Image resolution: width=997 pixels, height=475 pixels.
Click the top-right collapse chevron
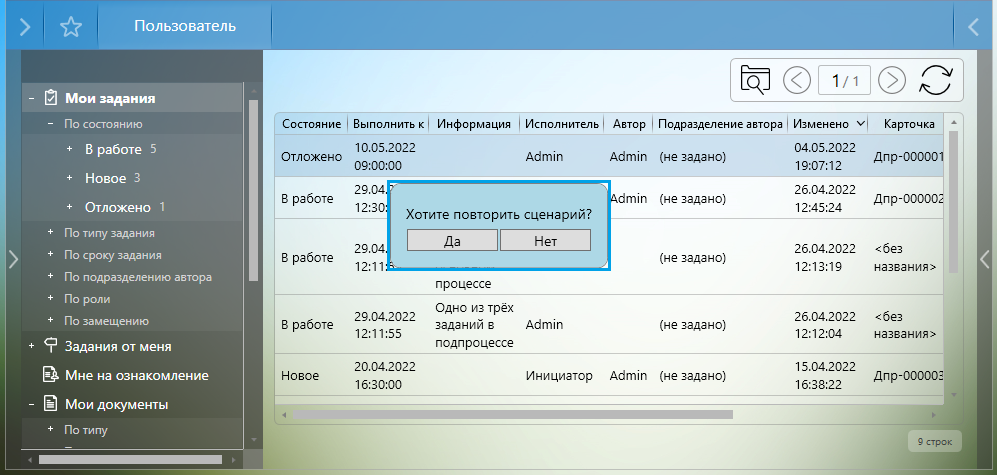(974, 27)
